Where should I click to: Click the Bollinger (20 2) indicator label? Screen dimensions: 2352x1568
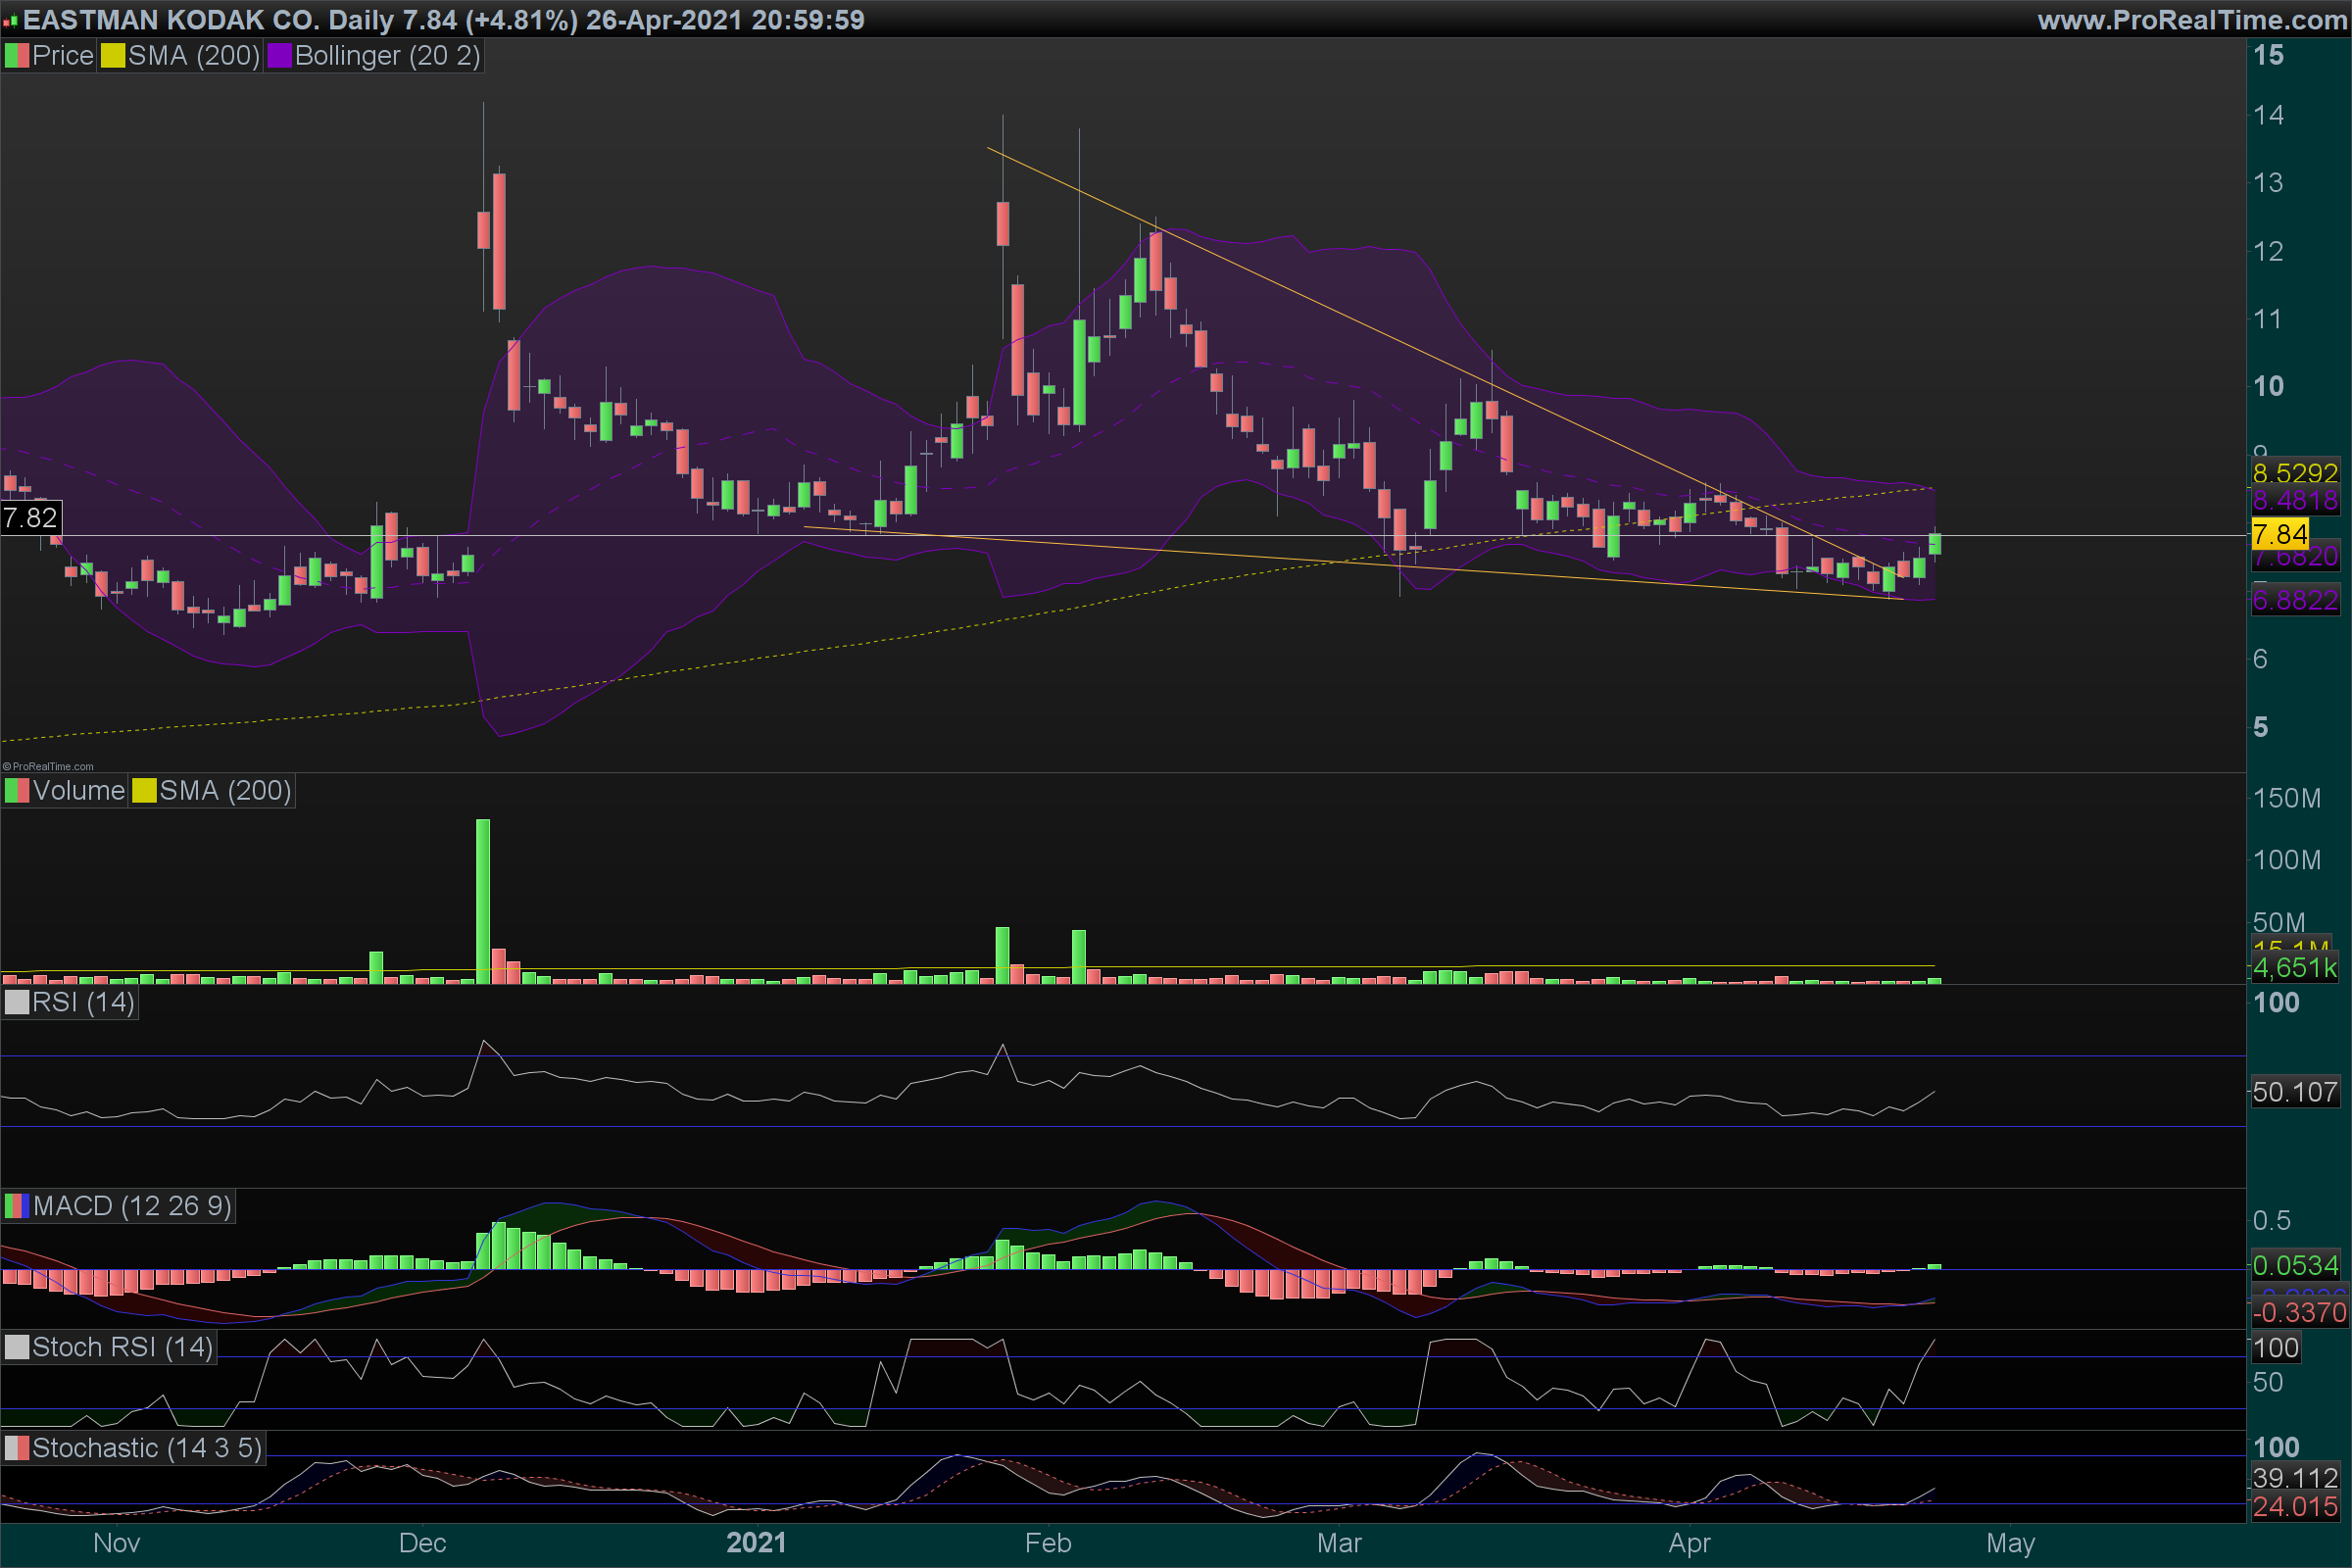(387, 56)
